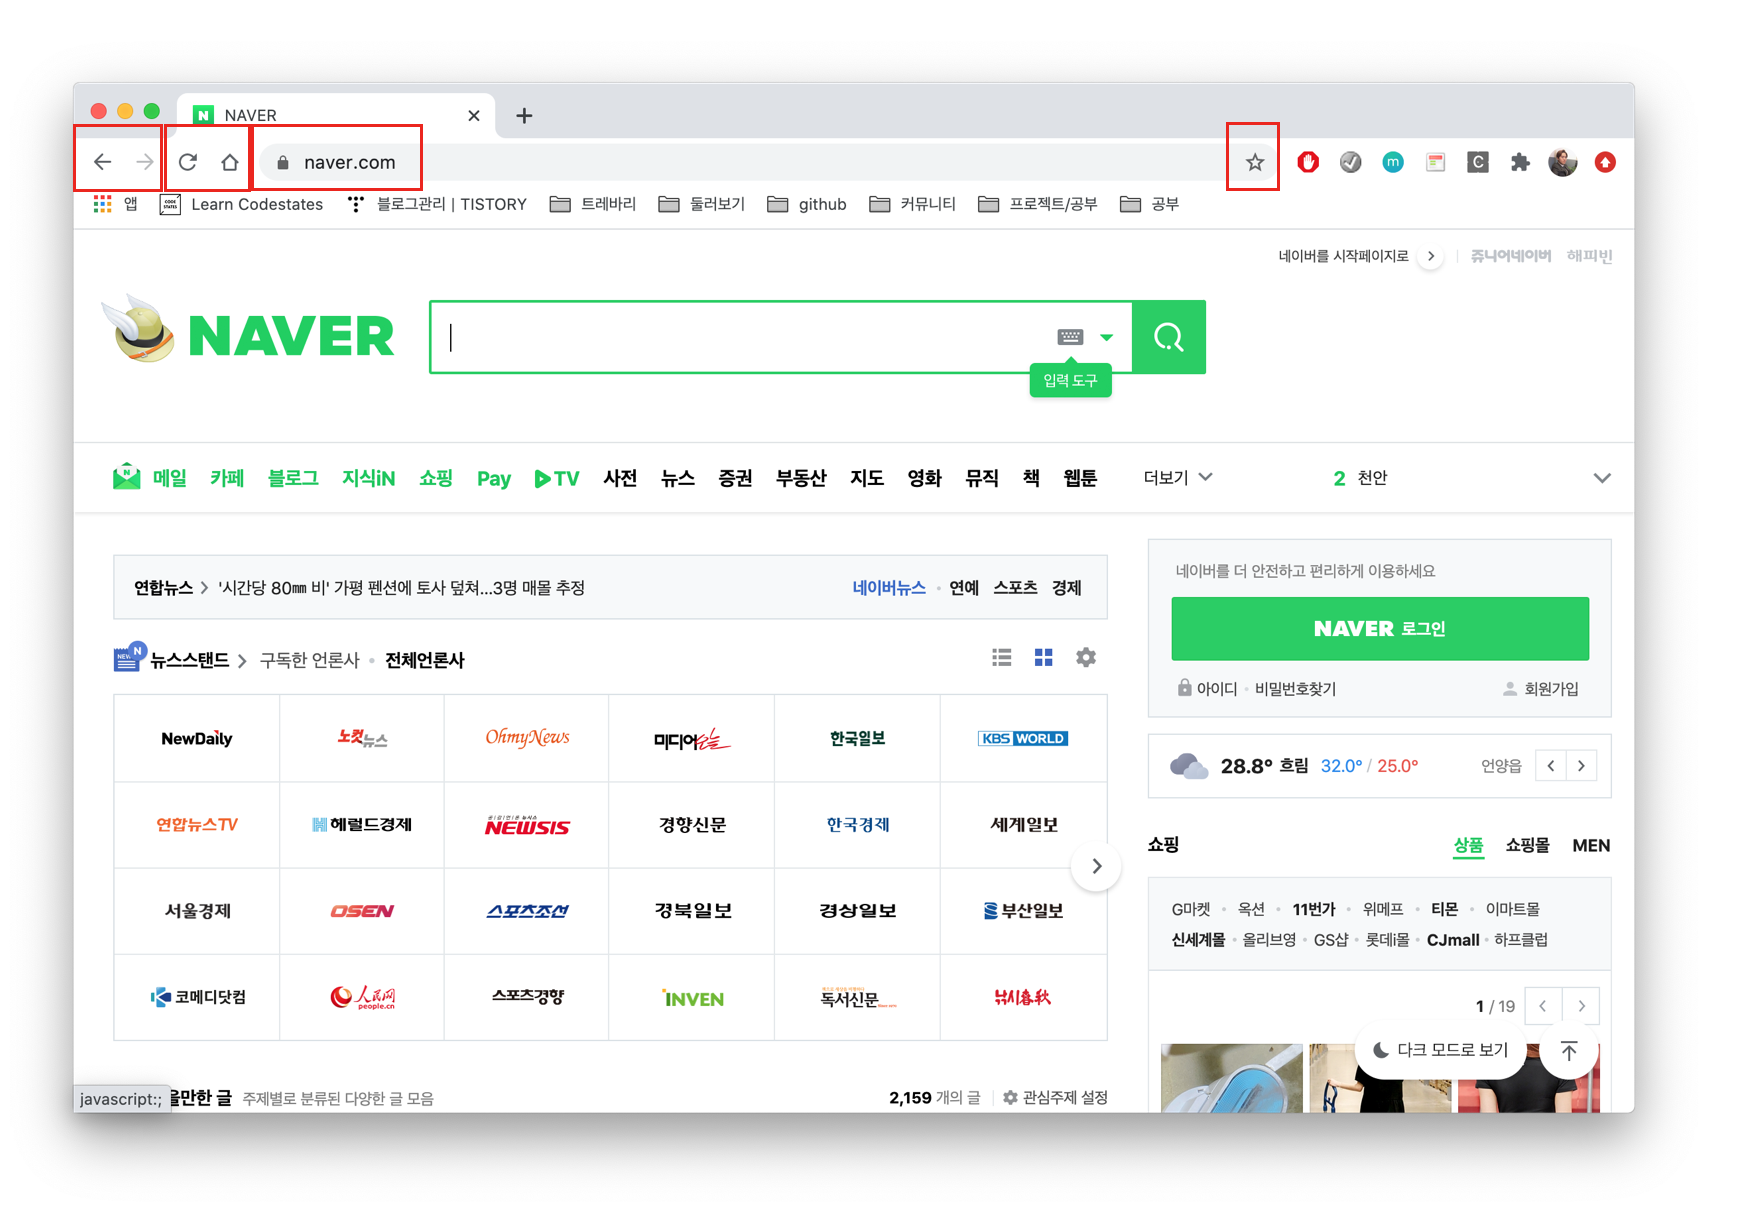Go back with the browser back arrow
Viewport: 1750px width, 1210px height.
point(102,162)
